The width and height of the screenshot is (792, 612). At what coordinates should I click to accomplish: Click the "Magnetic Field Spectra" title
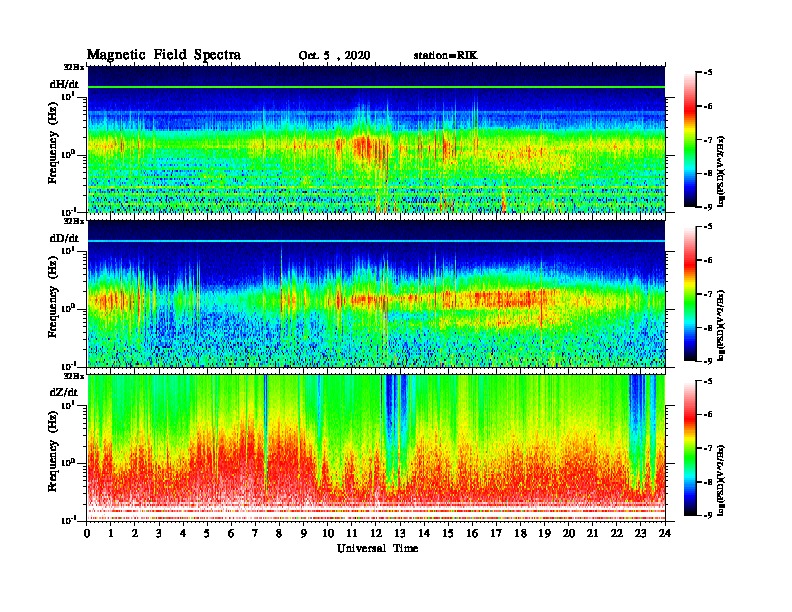(164, 55)
